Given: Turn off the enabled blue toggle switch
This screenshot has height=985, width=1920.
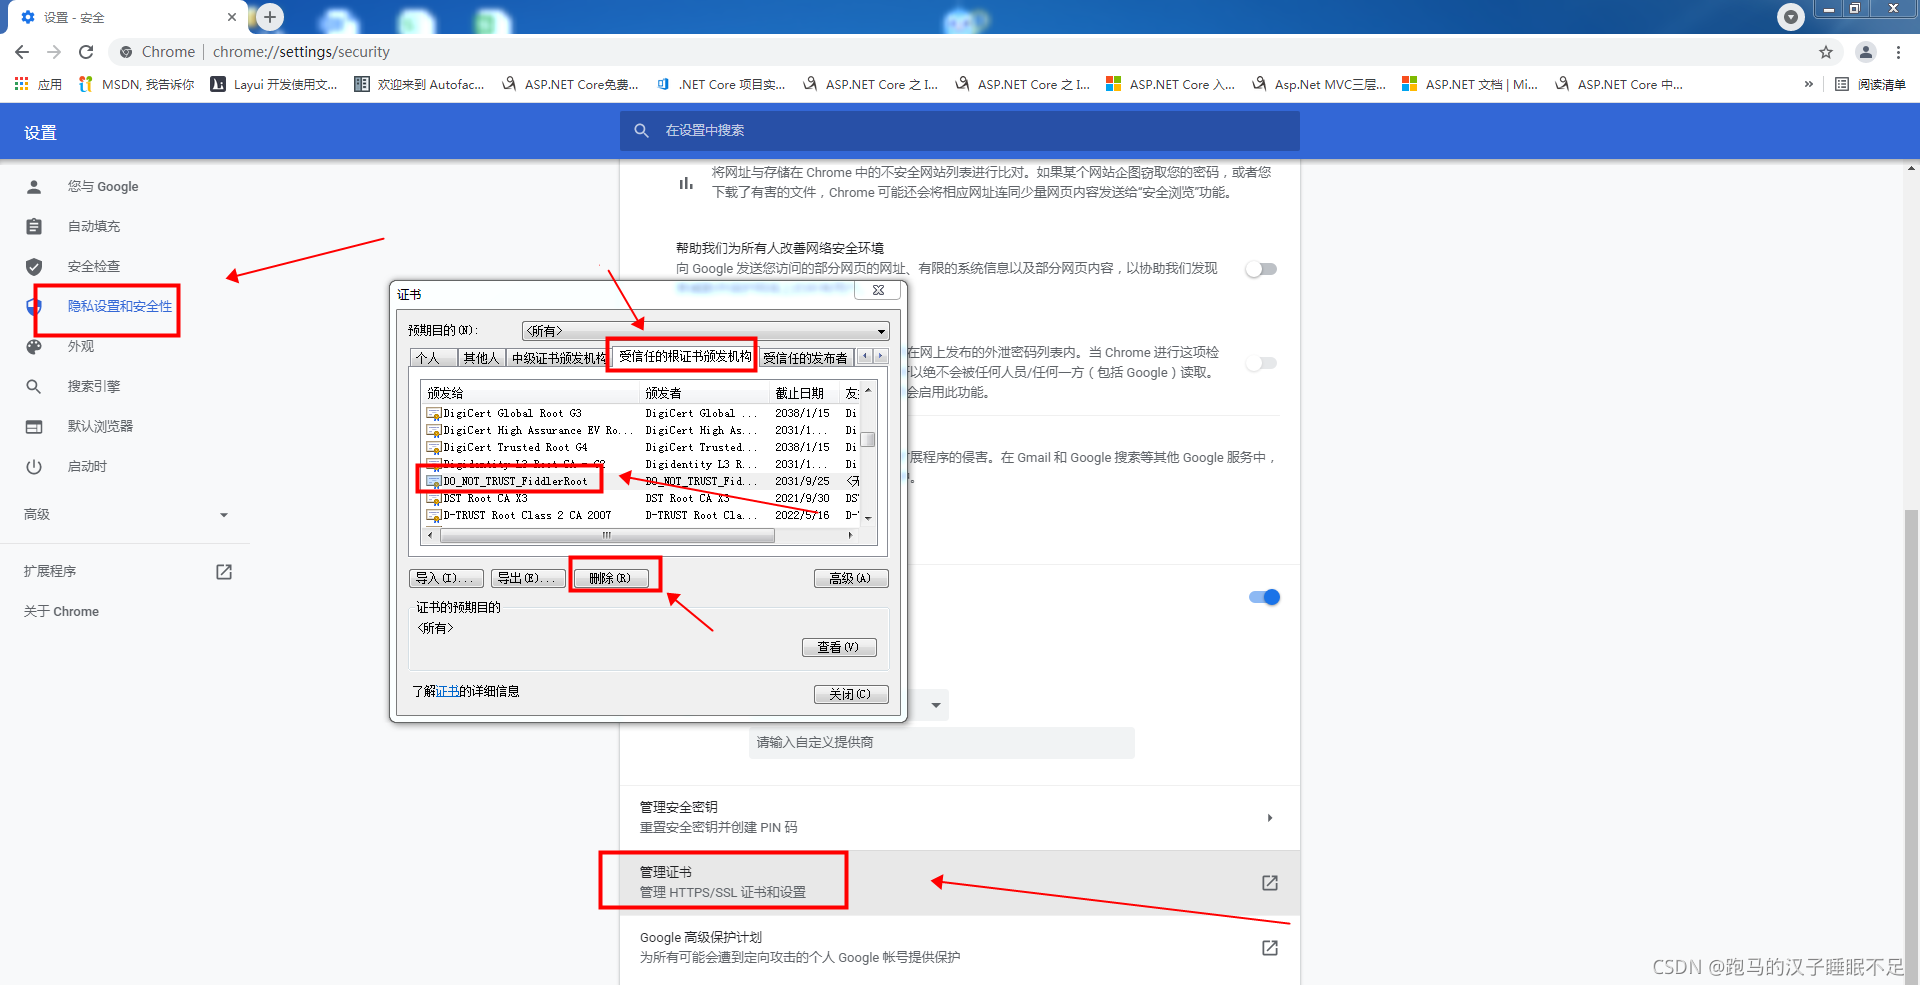Looking at the screenshot, I should pos(1264,597).
